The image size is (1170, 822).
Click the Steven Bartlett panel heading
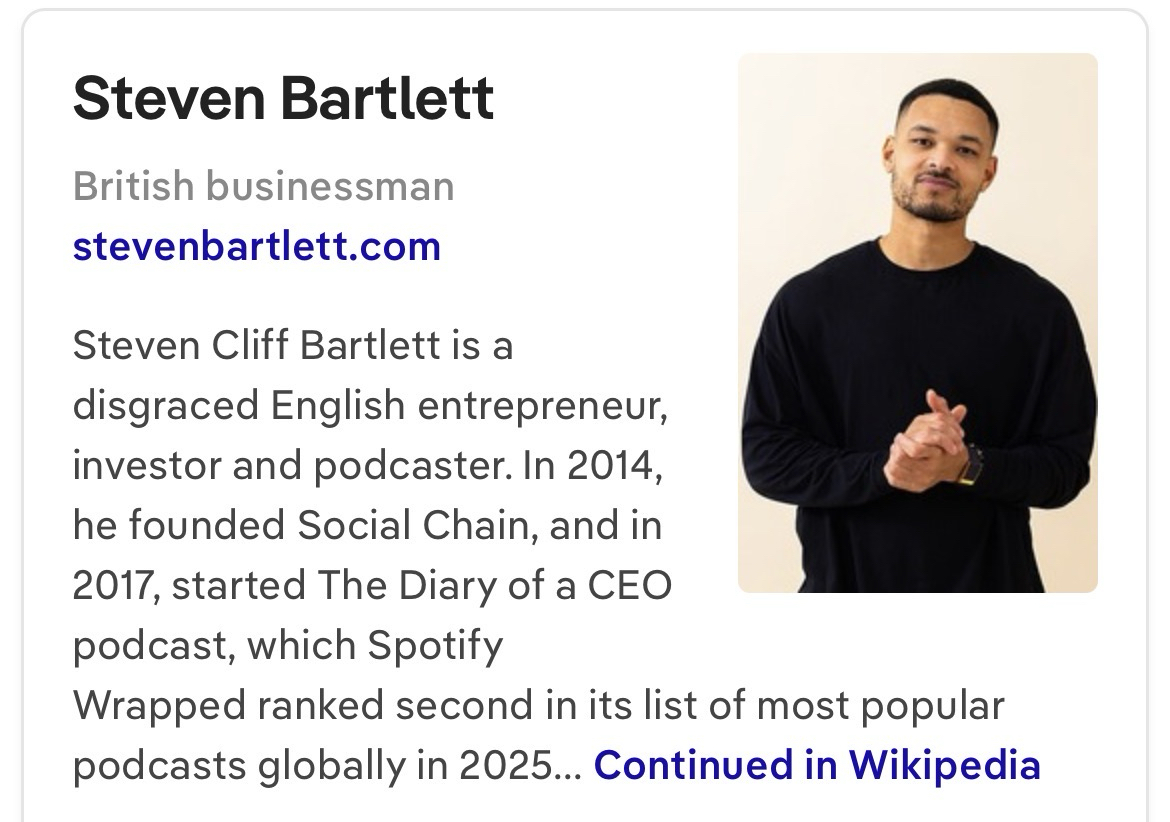pos(283,99)
